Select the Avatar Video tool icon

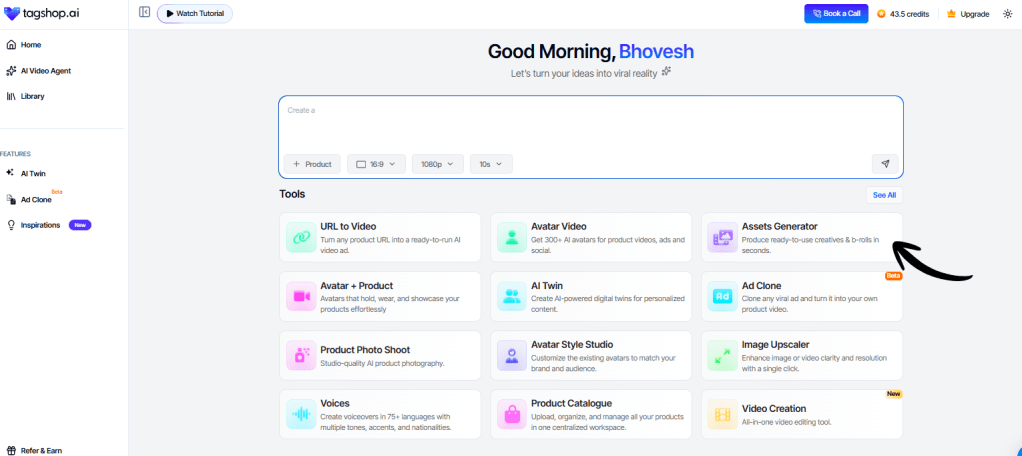point(512,237)
